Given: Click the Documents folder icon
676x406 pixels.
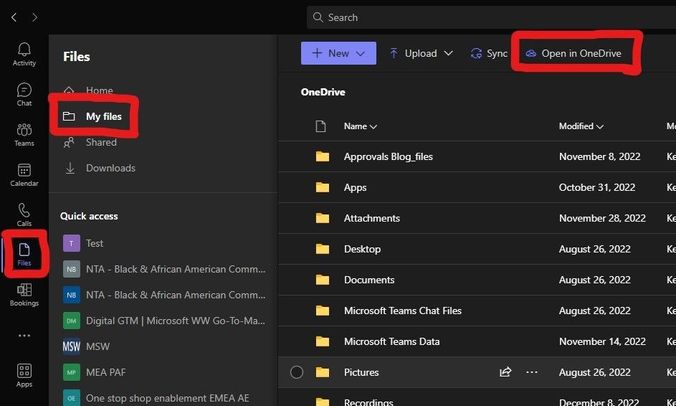Looking at the screenshot, I should pyautogui.click(x=322, y=280).
